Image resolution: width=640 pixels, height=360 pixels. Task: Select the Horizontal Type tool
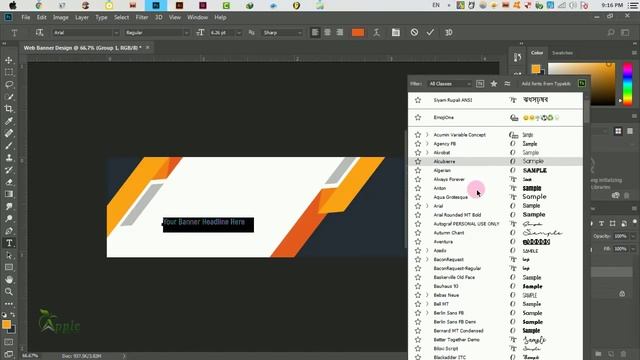[x=9, y=243]
